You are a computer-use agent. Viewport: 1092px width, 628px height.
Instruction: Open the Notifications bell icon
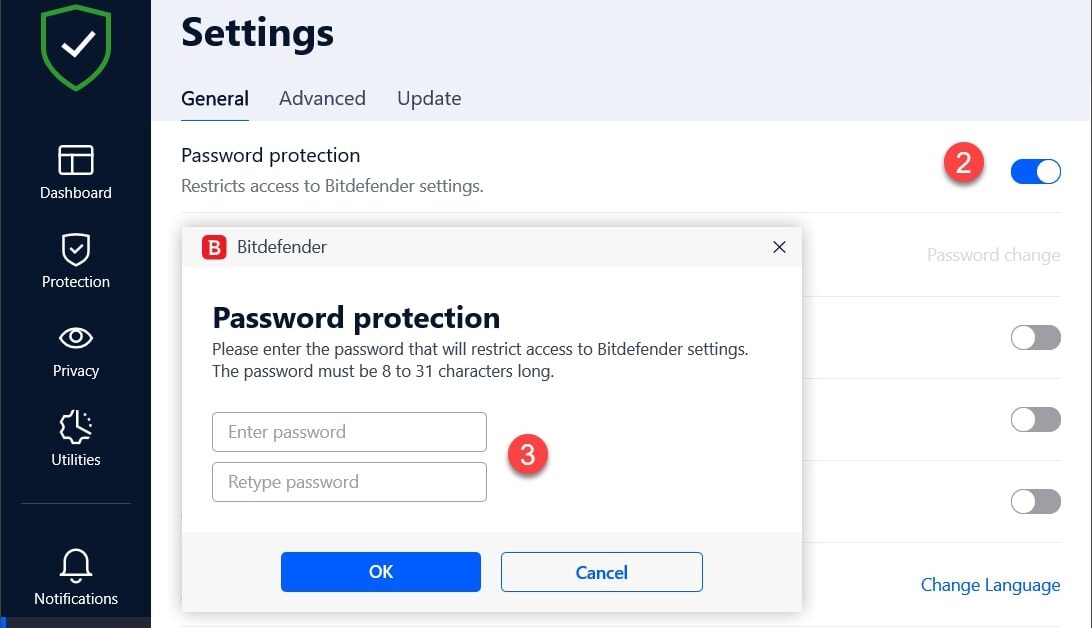[x=76, y=566]
